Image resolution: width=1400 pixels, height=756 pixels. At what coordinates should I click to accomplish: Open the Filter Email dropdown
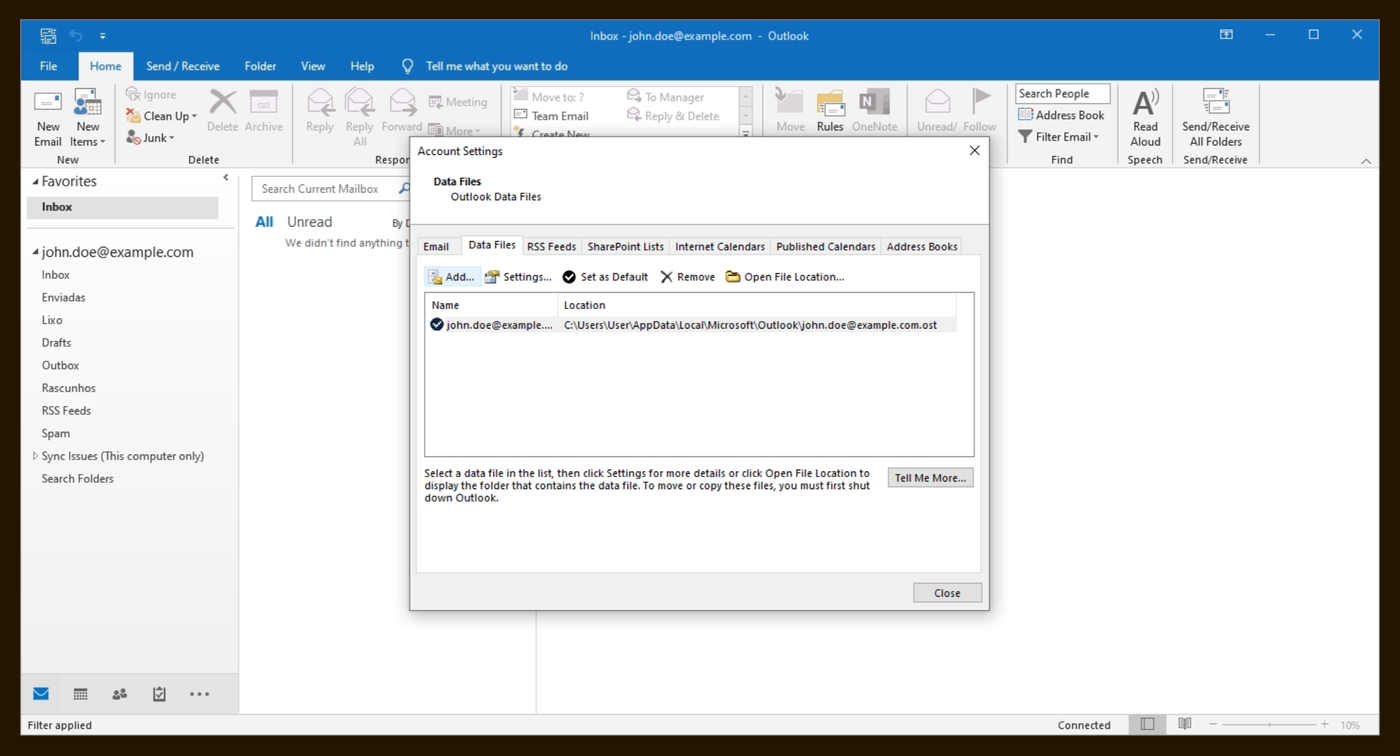tap(1059, 137)
